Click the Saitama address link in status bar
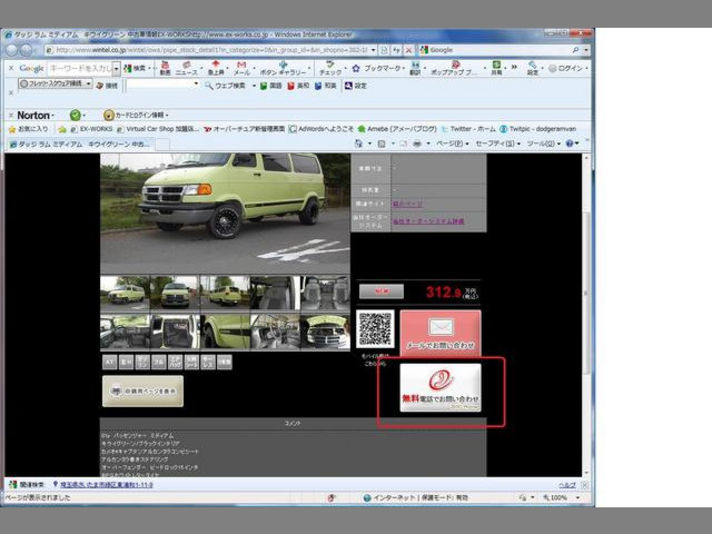Image resolution: width=712 pixels, height=534 pixels. click(107, 485)
